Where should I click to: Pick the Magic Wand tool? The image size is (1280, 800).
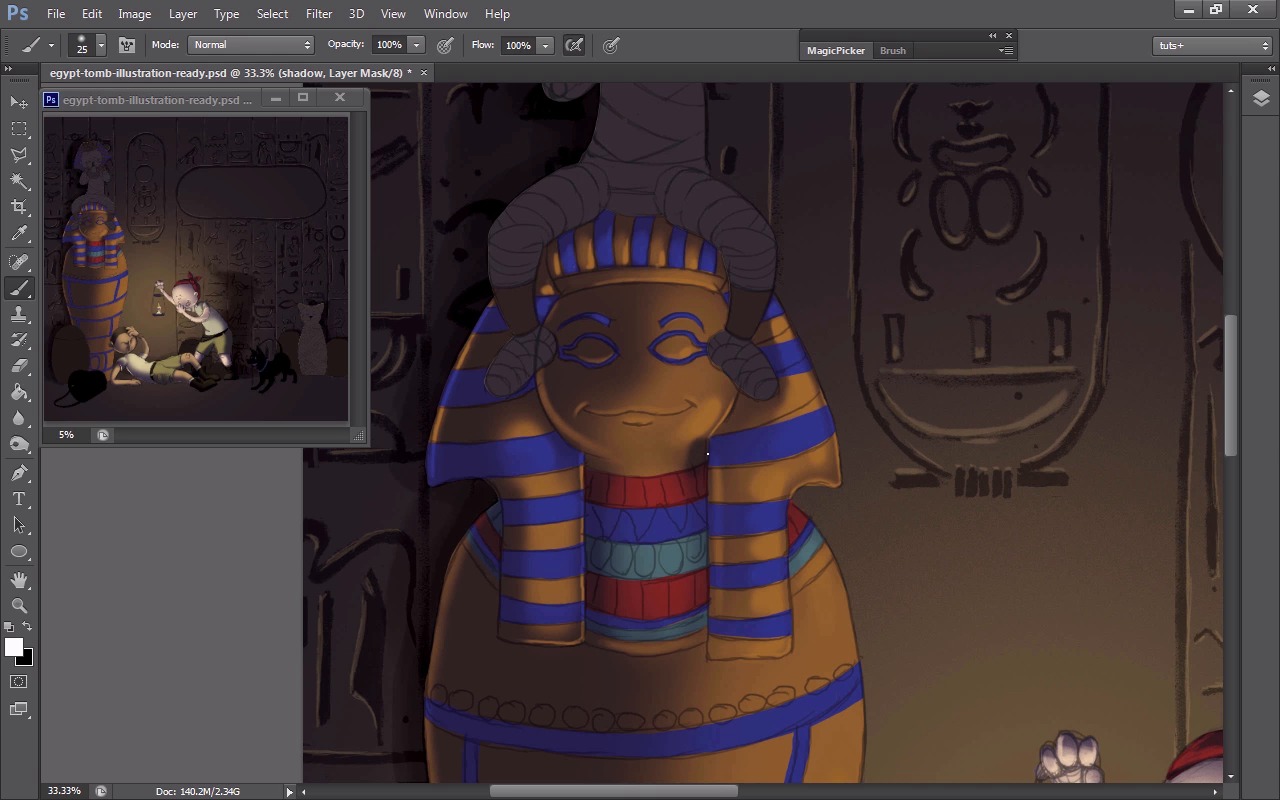pos(19,181)
